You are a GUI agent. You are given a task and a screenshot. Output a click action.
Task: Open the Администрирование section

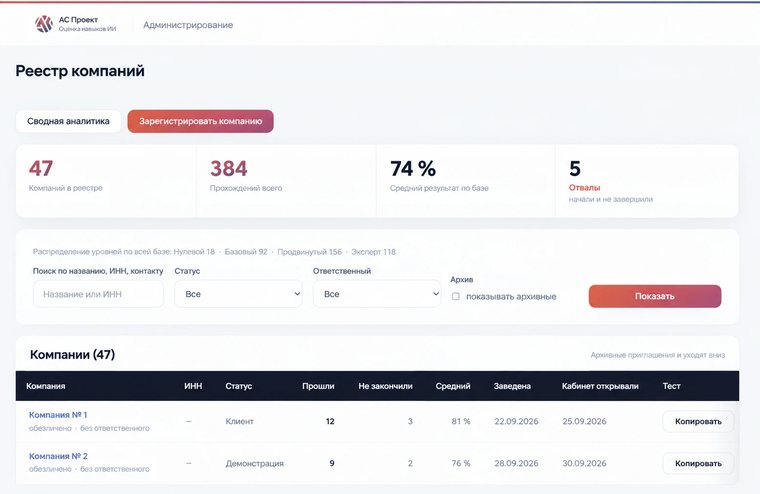tap(188, 25)
